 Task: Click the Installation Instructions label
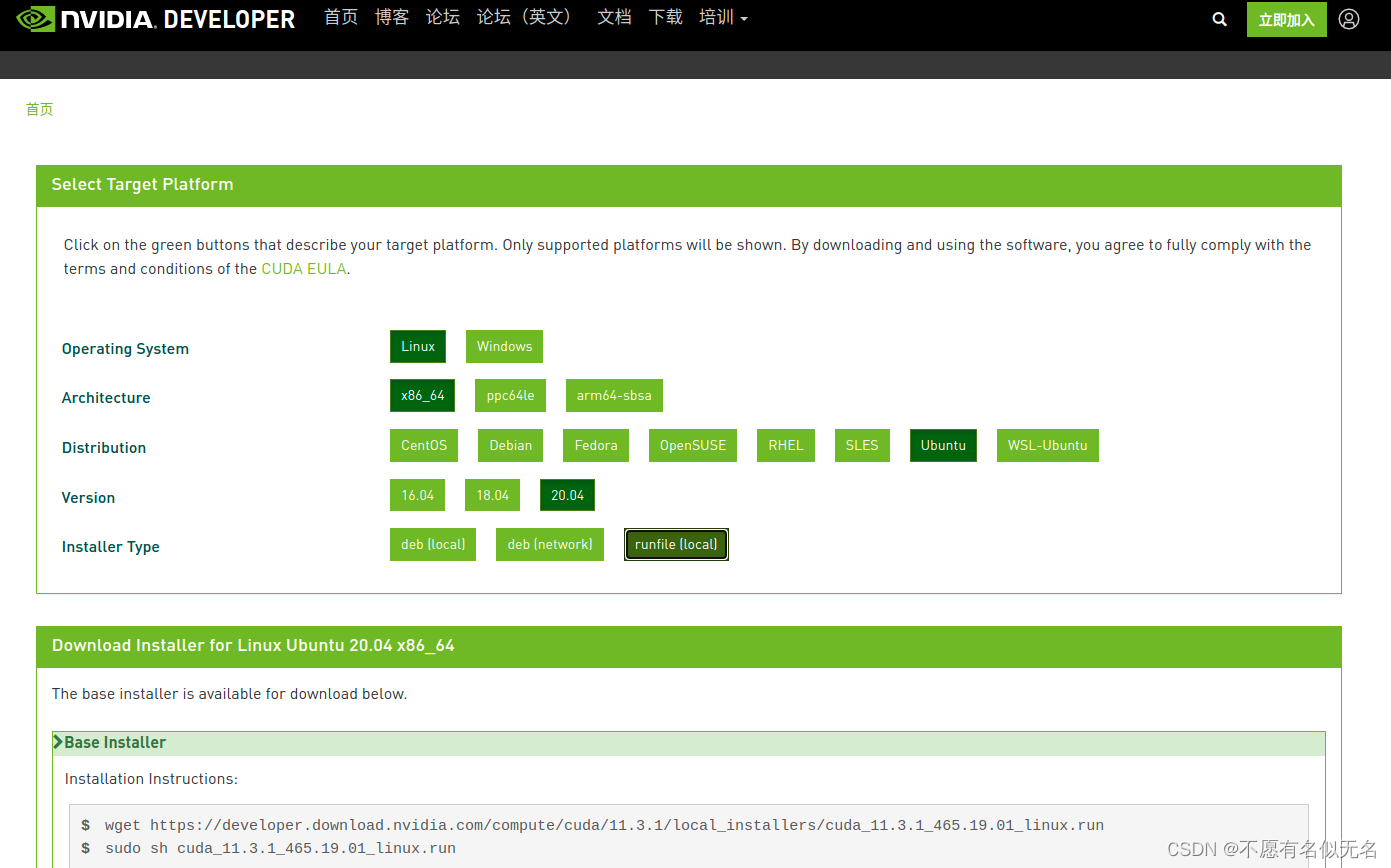coord(151,779)
